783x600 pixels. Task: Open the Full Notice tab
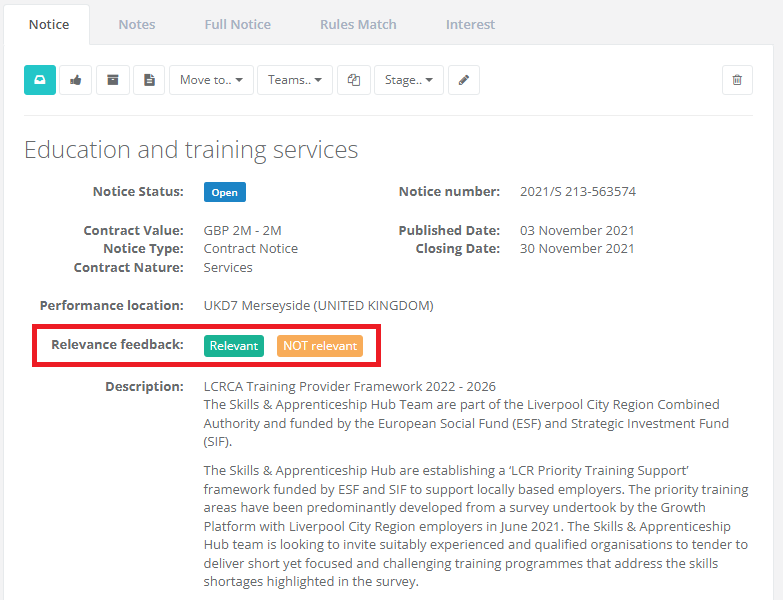pyautogui.click(x=237, y=24)
